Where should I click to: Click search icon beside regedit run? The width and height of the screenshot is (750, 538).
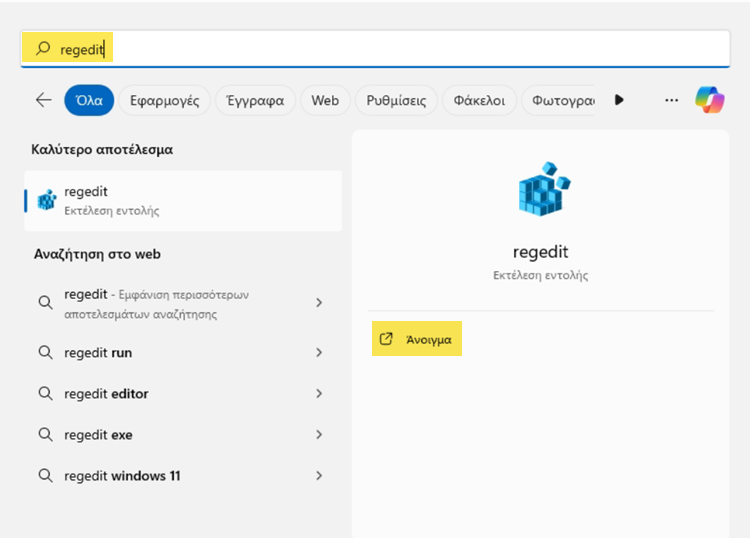45,353
